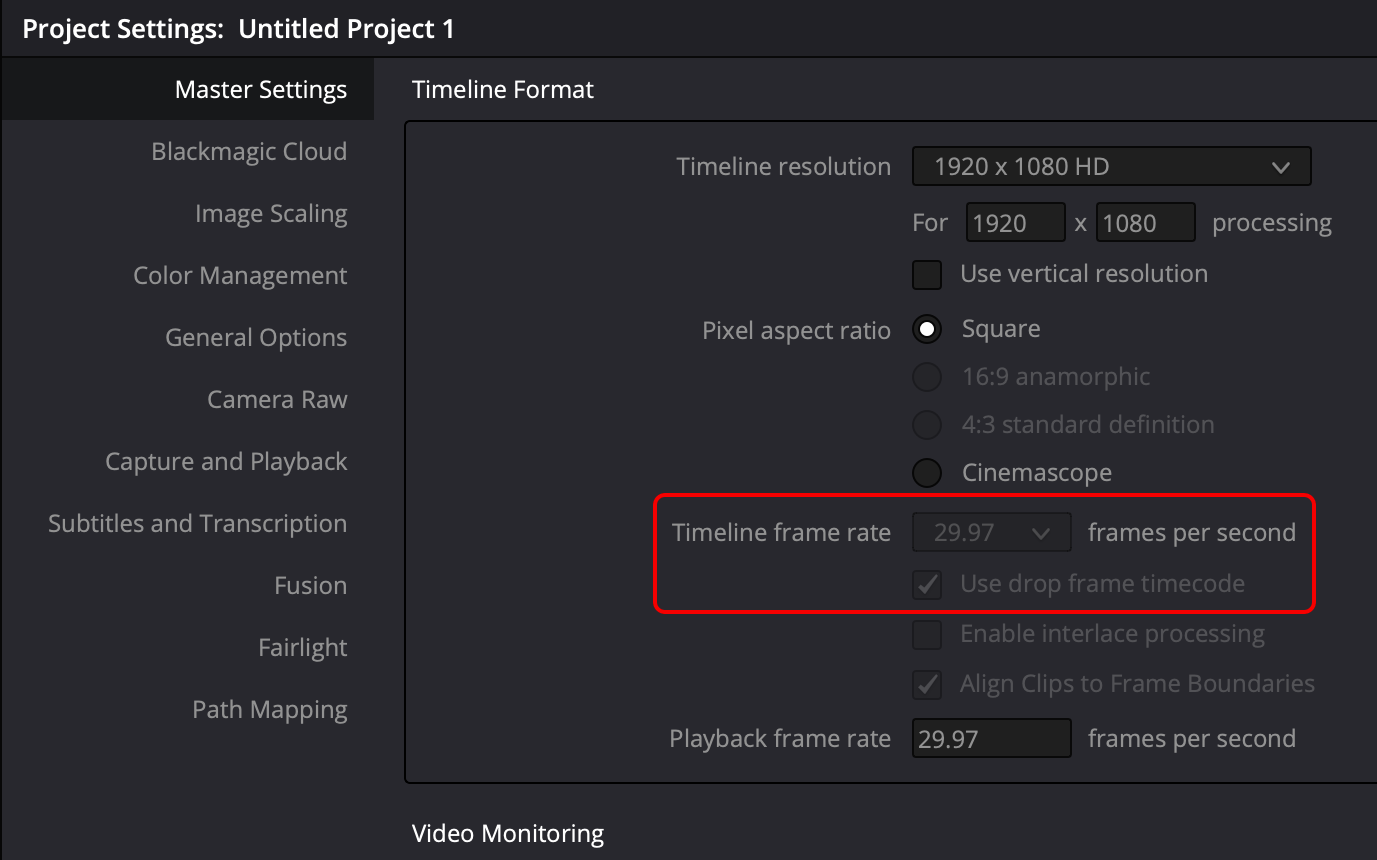Enable Use vertical resolution checkbox
This screenshot has height=860, width=1377.
927,274
